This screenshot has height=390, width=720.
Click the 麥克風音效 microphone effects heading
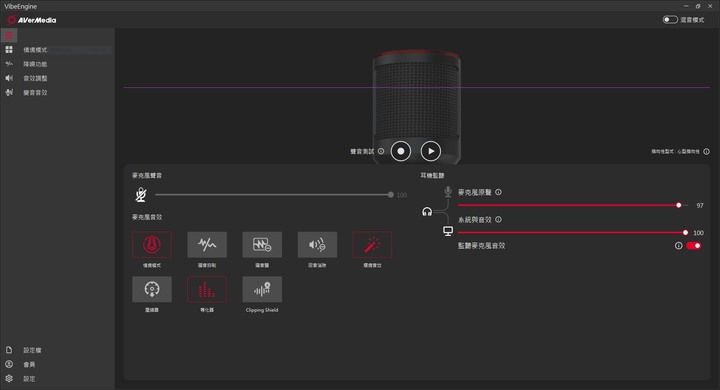147,217
